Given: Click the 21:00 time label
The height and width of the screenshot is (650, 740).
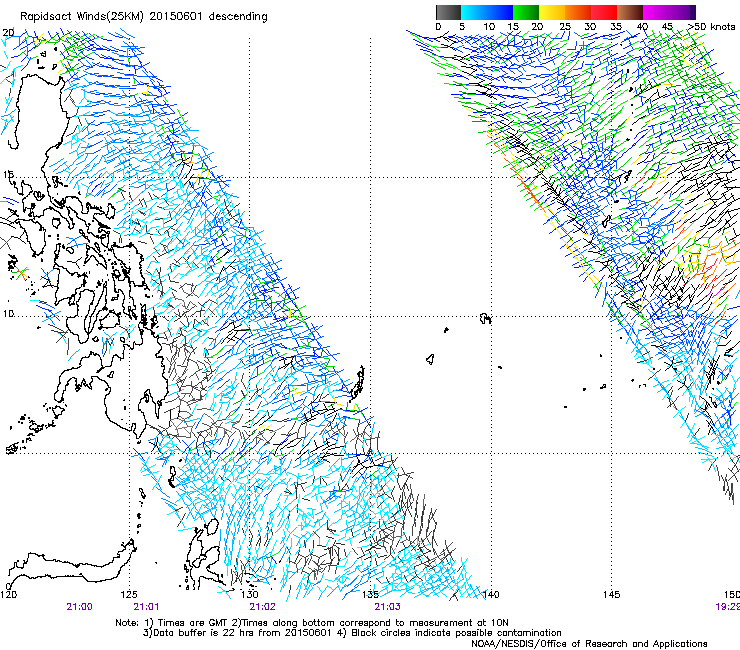Looking at the screenshot, I should click(79, 607).
